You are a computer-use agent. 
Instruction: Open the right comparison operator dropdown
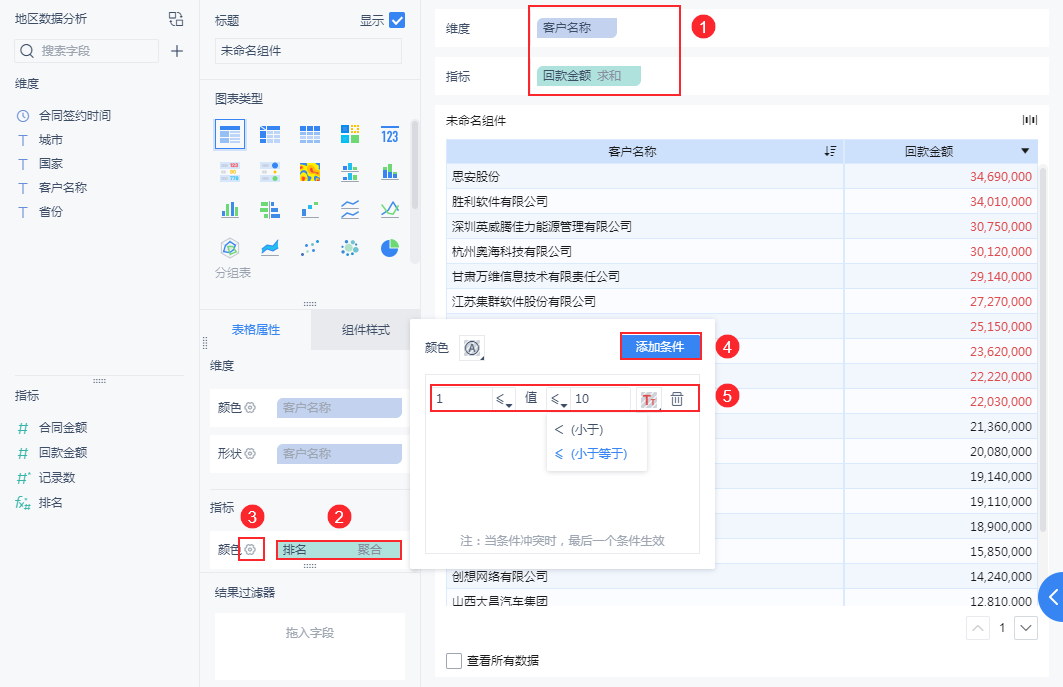pyautogui.click(x=559, y=399)
